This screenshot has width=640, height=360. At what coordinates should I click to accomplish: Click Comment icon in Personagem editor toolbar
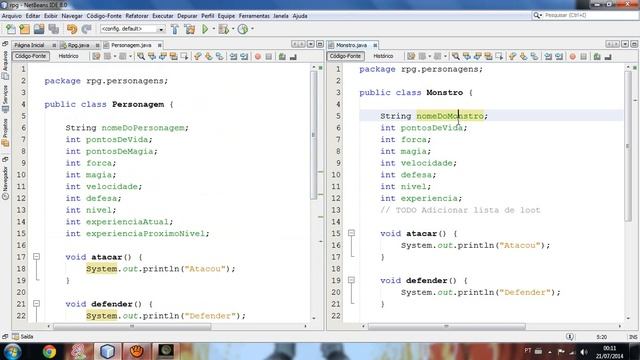(282, 56)
